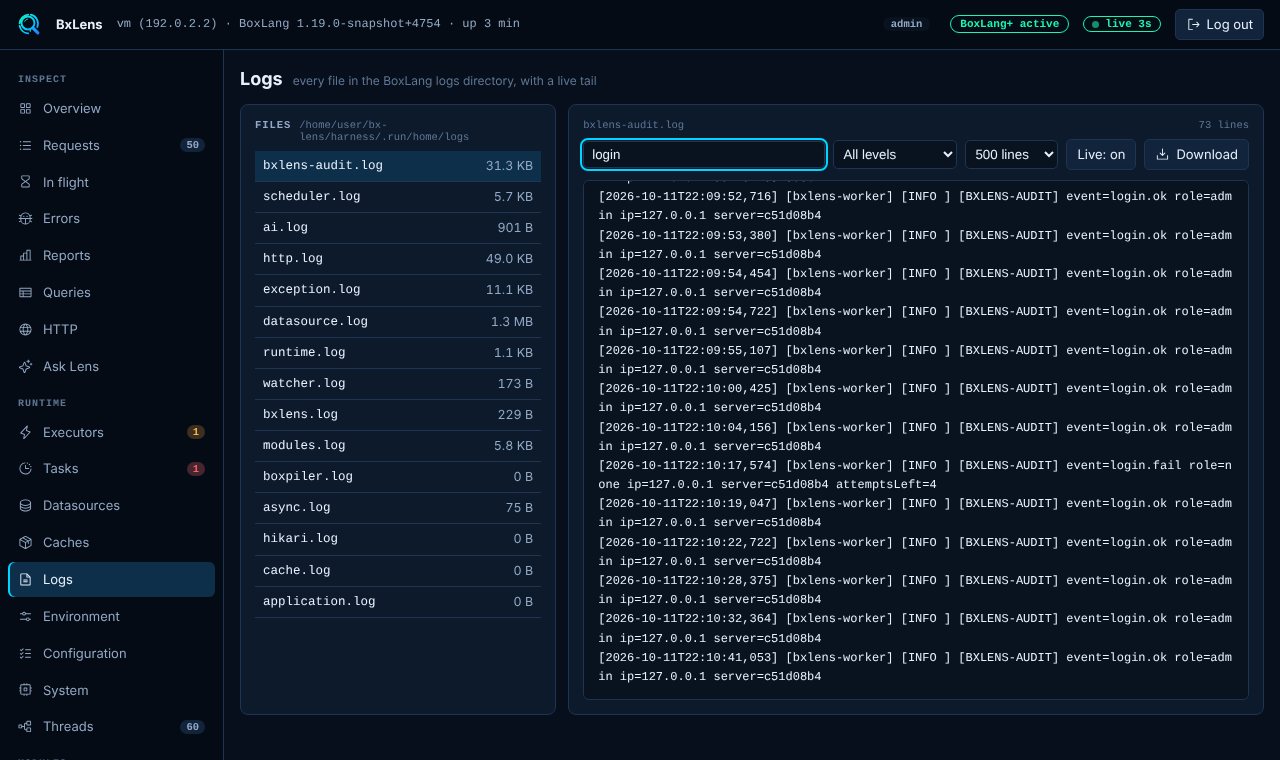The height and width of the screenshot is (760, 1280).
Task: Click the System chip icon
Action: [25, 690]
